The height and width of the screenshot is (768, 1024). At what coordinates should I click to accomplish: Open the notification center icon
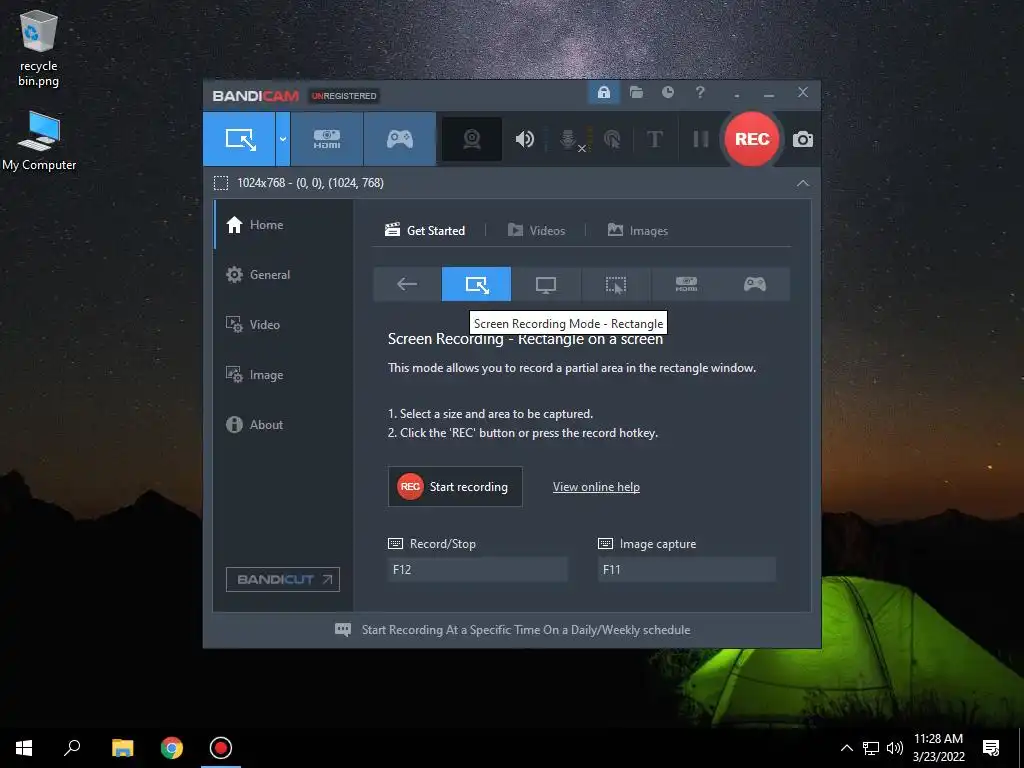pyautogui.click(x=991, y=748)
